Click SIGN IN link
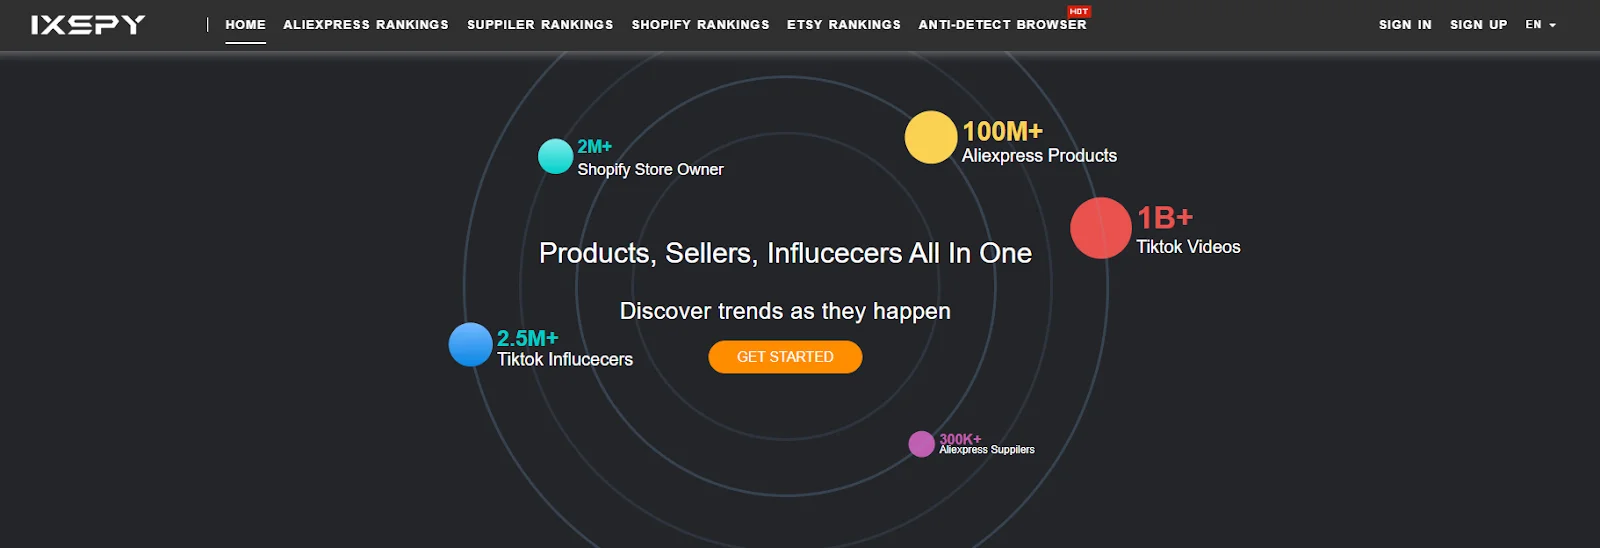 pos(1405,25)
